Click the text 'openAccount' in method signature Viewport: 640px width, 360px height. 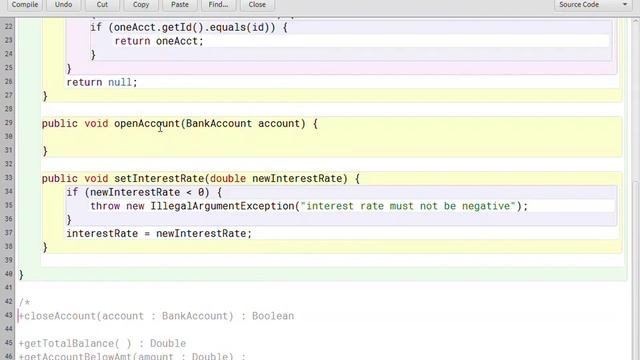(x=147, y=123)
